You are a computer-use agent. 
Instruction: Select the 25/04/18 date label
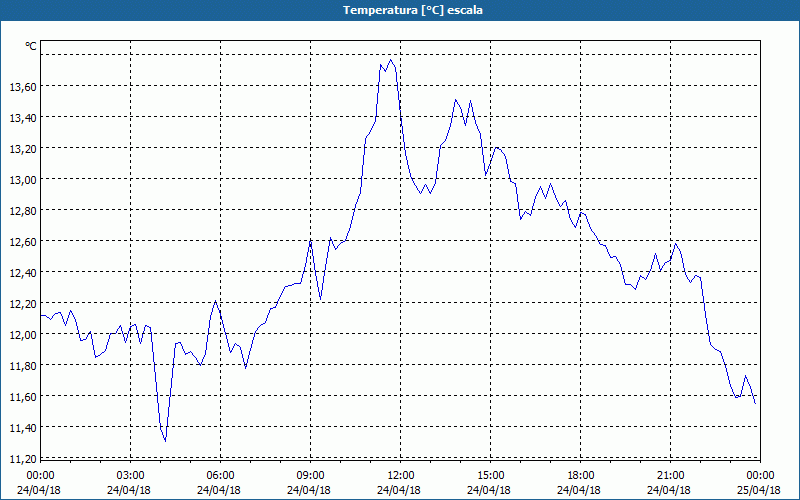759,490
